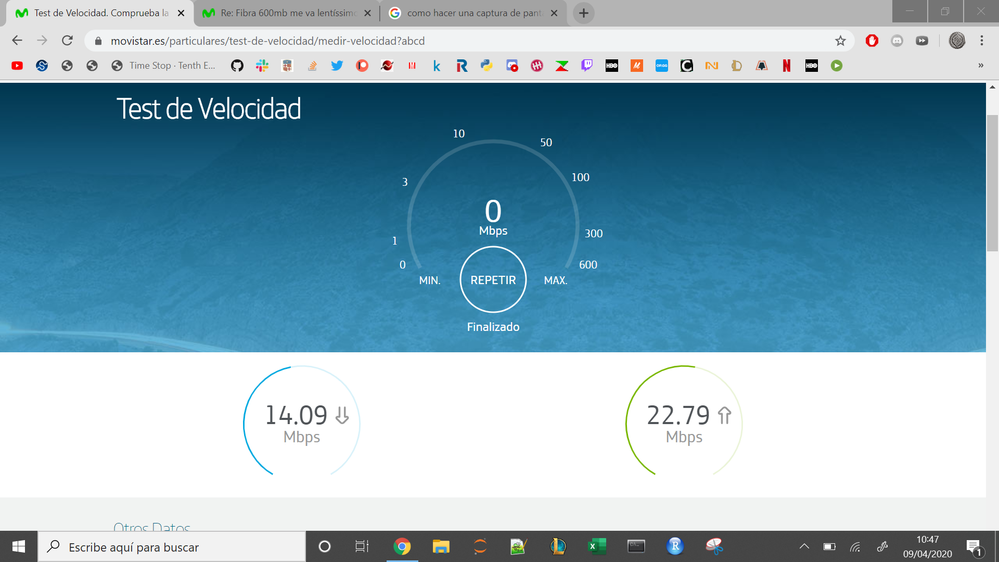This screenshot has width=999, height=562.
Task: Open the green play-button bookmark
Action: click(837, 66)
